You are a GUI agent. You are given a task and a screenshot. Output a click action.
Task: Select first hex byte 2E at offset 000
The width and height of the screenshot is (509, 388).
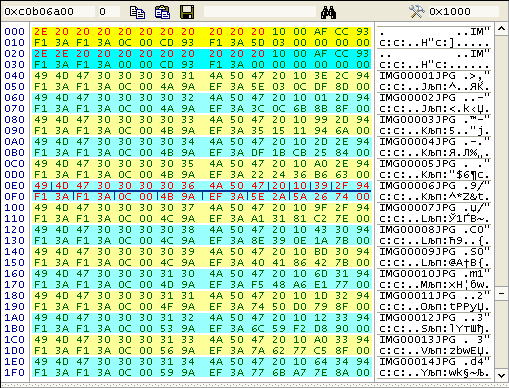pyautogui.click(x=41, y=32)
